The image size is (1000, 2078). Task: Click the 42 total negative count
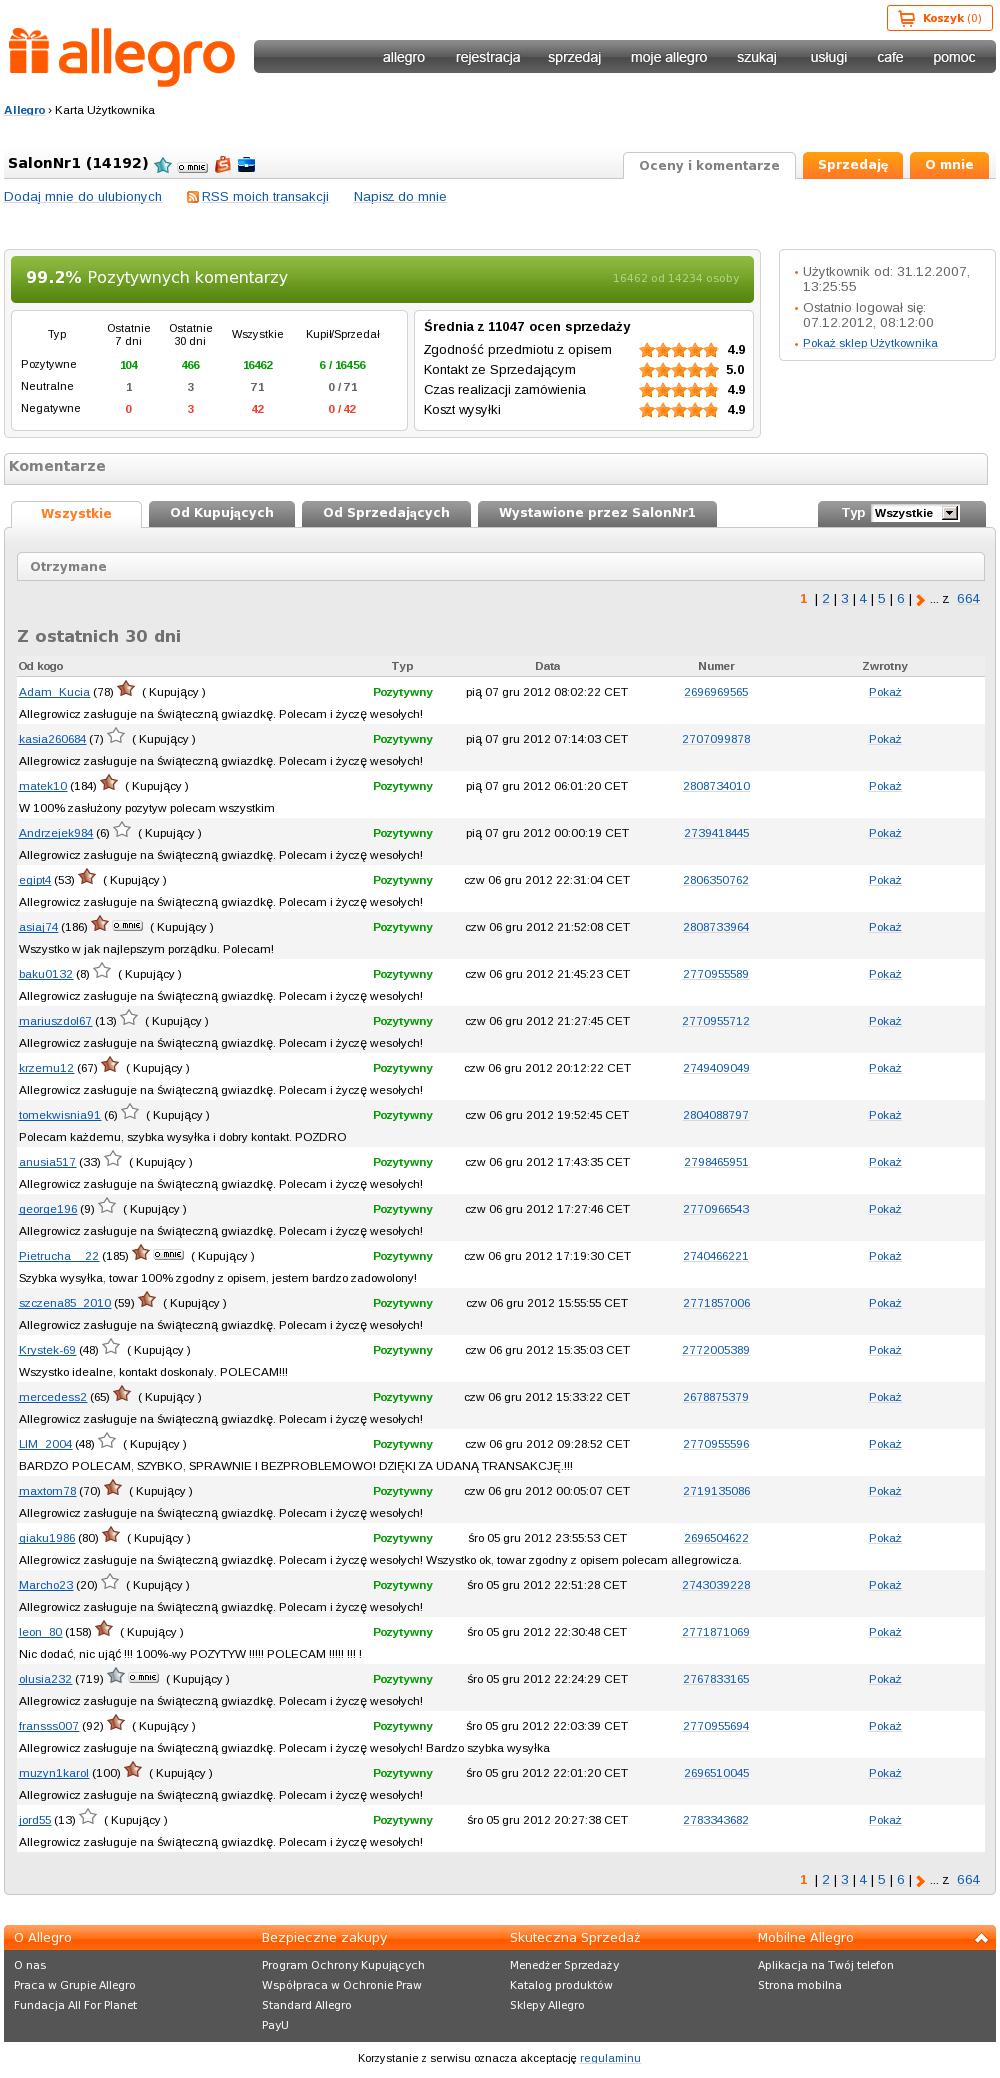tap(257, 409)
